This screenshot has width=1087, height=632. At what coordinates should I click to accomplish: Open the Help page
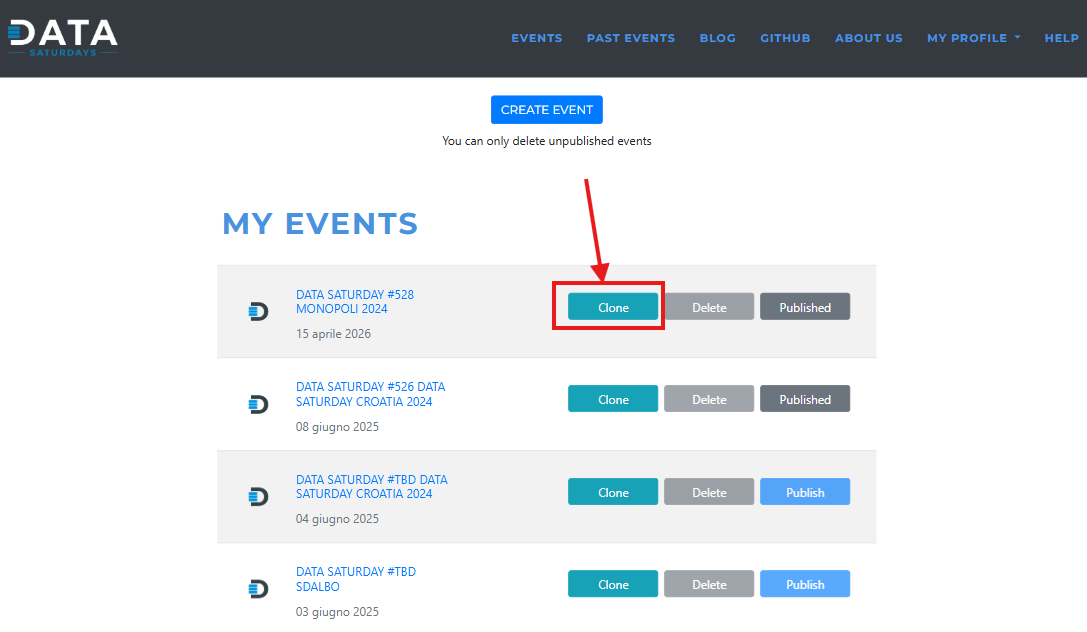(x=1061, y=38)
